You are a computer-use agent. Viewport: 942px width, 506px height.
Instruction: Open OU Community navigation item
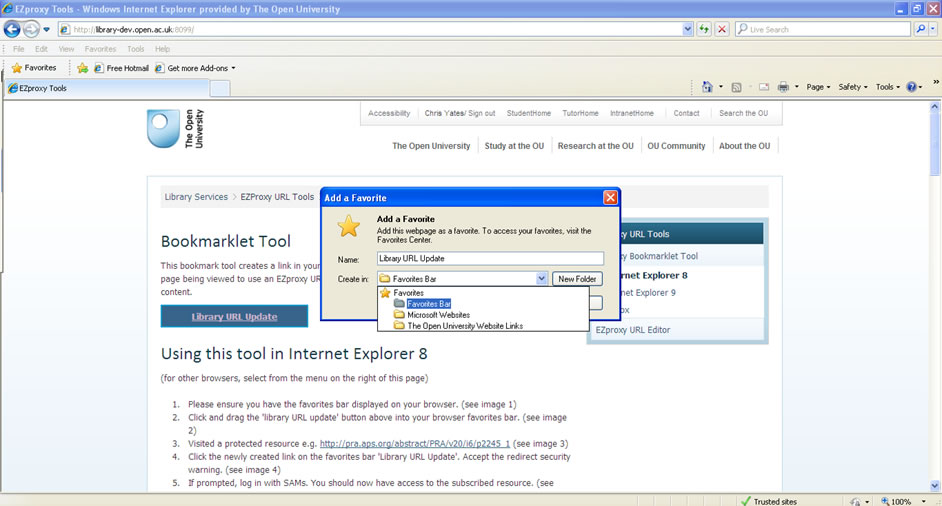pyautogui.click(x=676, y=146)
